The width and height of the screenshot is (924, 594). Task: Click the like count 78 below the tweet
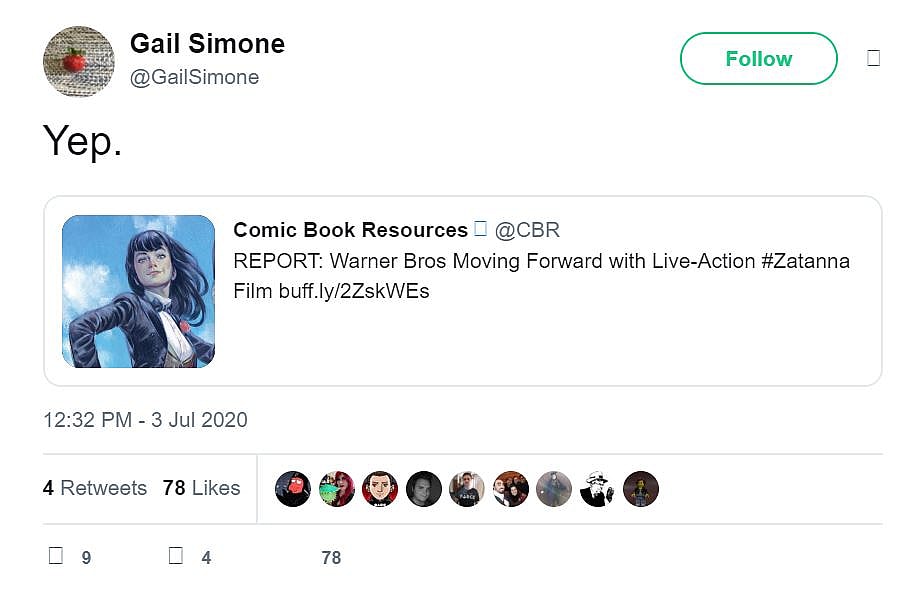coord(331,558)
